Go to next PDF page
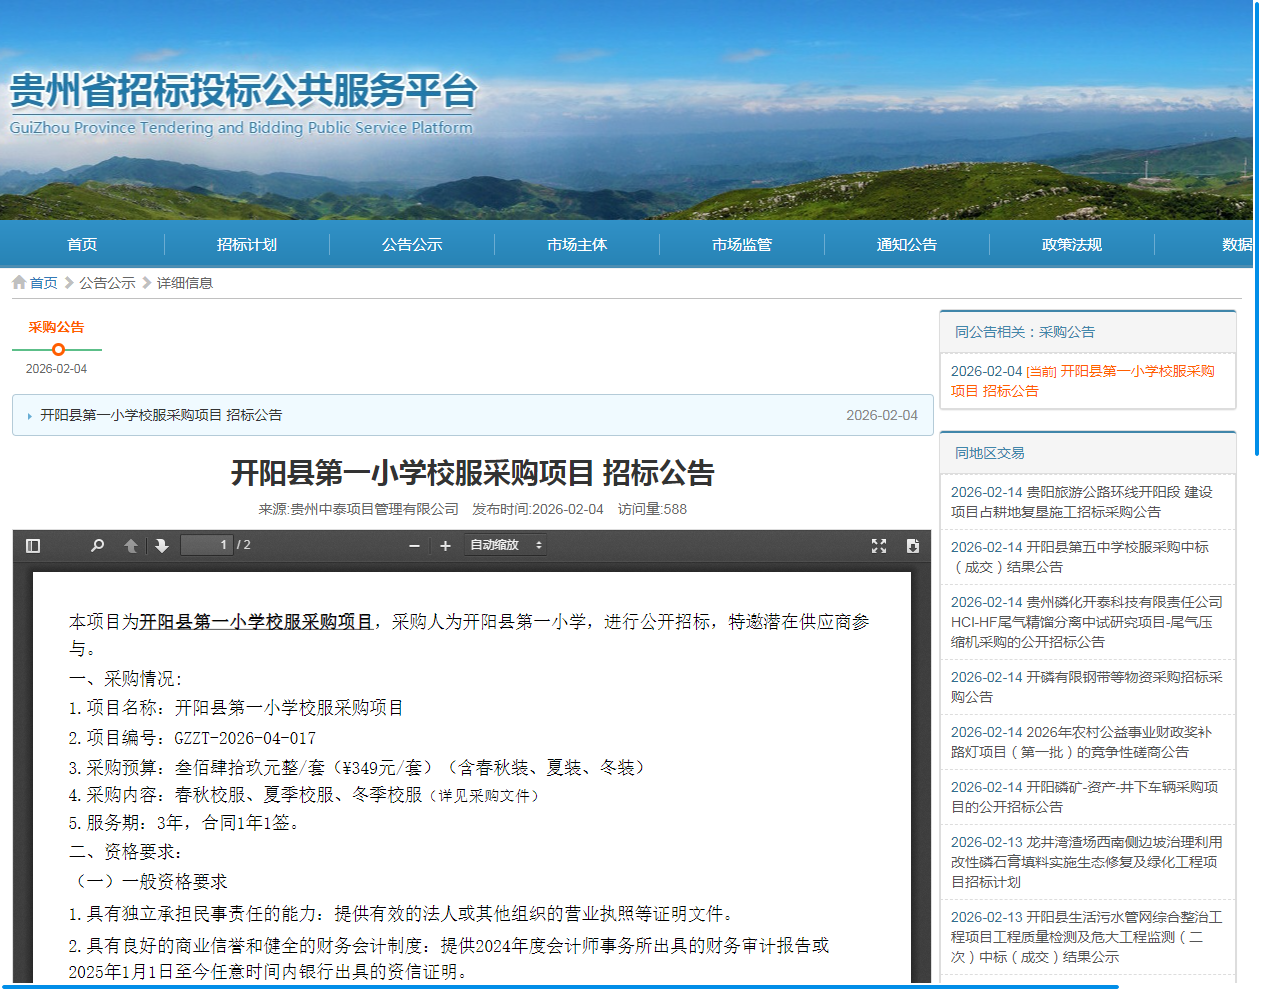The image size is (1261, 991). [162, 546]
